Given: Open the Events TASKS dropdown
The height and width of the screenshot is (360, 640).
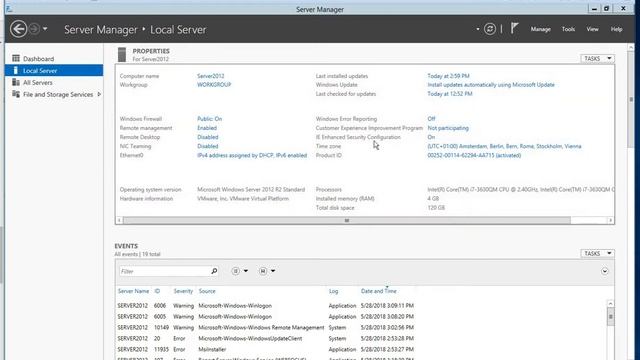Looking at the screenshot, I should 597,253.
